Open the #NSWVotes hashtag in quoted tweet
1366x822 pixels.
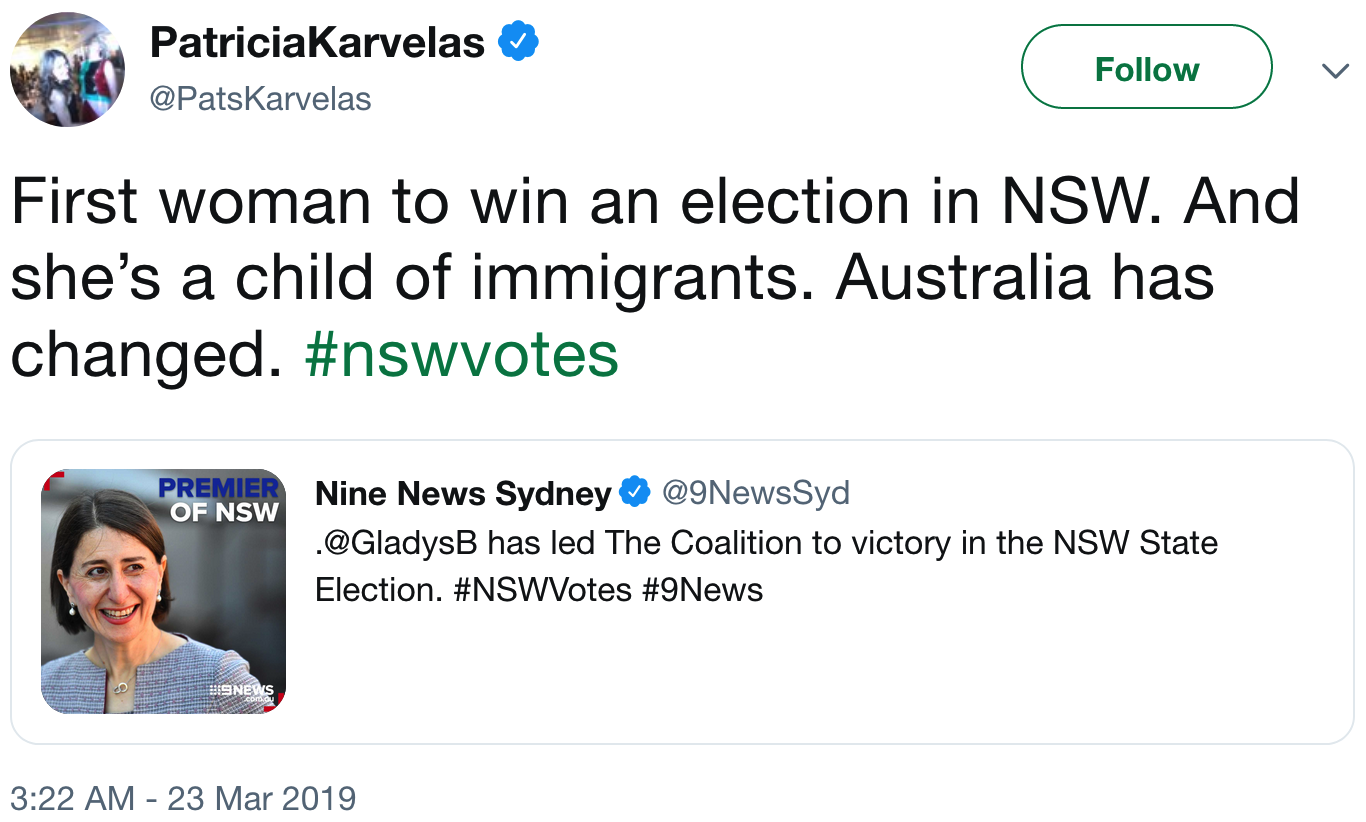coord(542,589)
